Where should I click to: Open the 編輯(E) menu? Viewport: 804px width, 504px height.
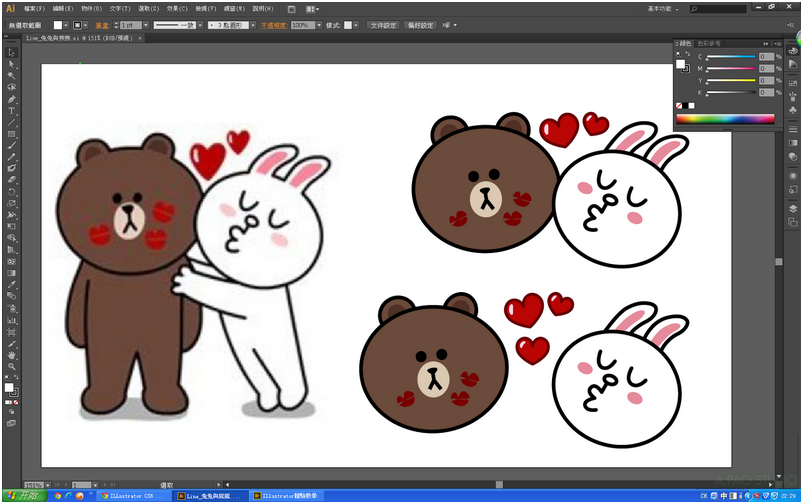point(63,9)
